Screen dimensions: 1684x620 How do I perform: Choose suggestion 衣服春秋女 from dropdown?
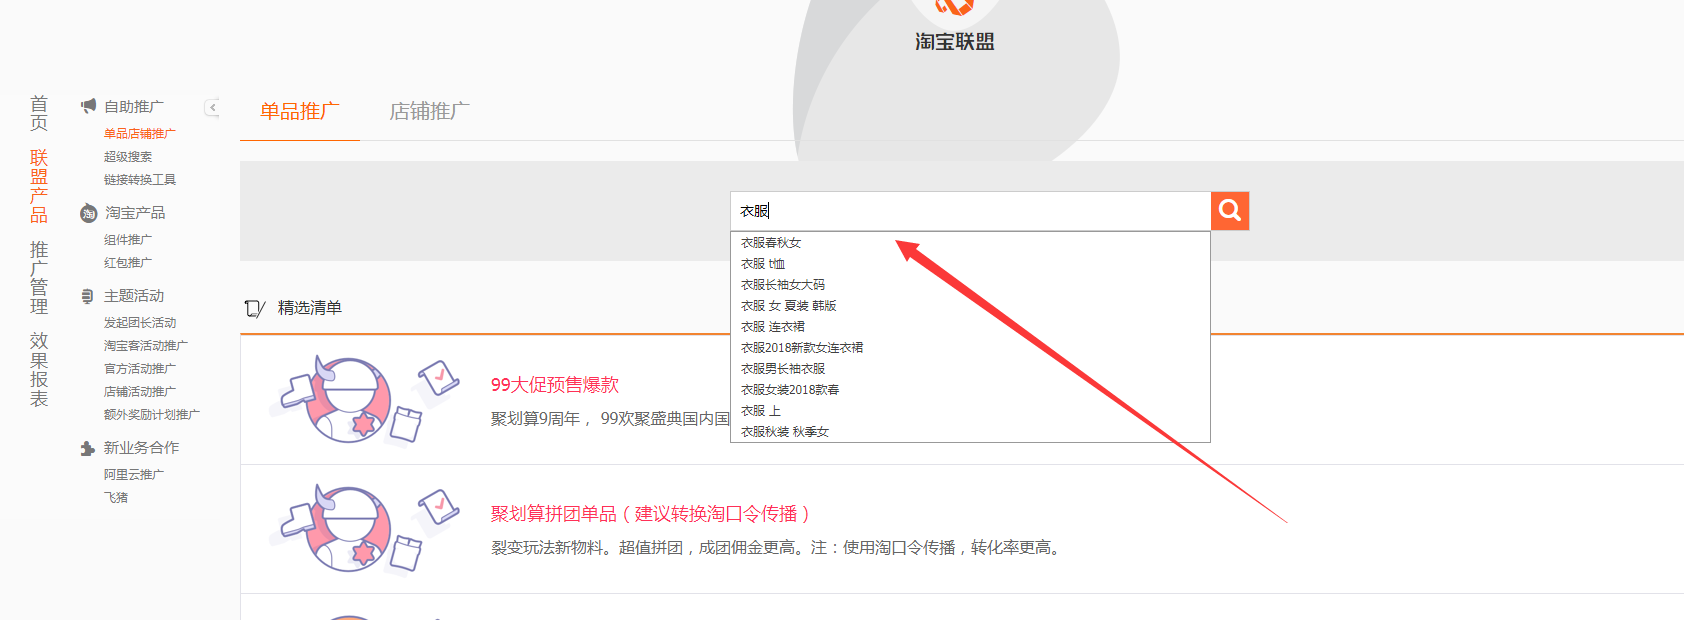[771, 243]
